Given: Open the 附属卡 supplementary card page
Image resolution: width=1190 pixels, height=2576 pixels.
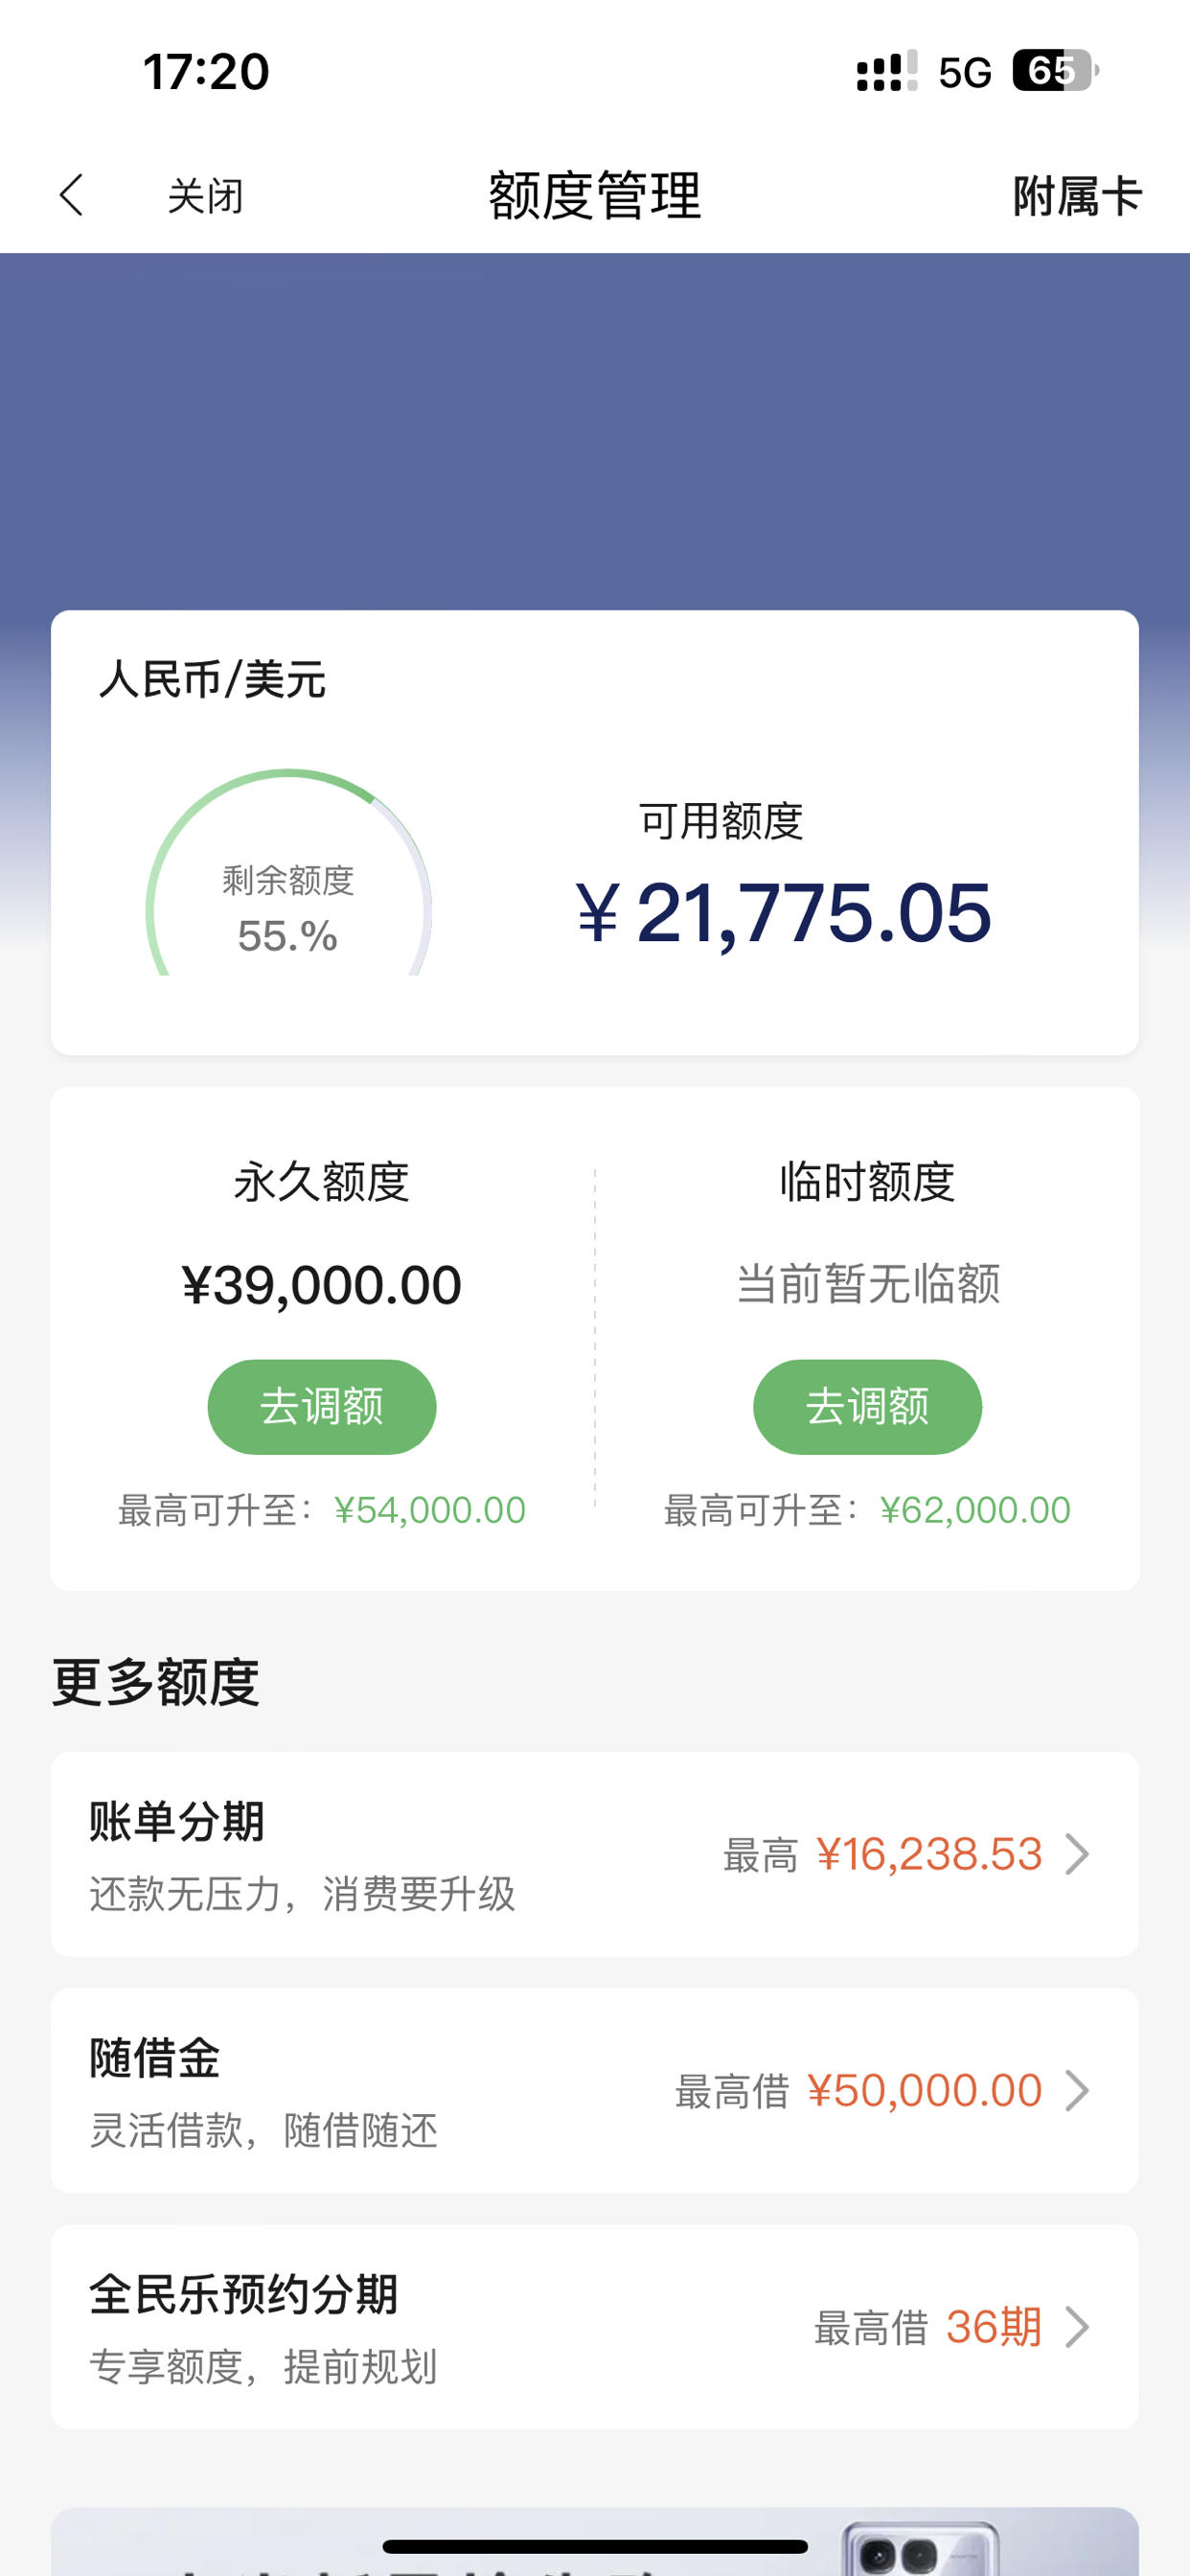Looking at the screenshot, I should click(1077, 196).
